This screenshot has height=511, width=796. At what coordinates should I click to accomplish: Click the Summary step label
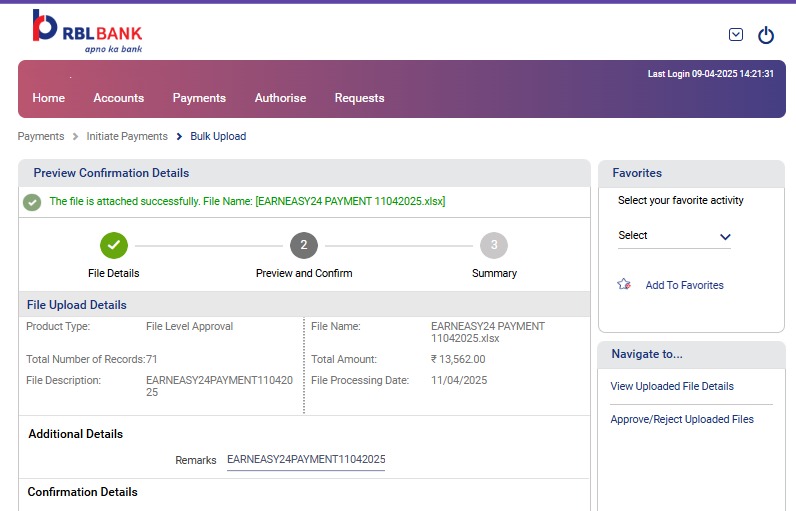pyautogui.click(x=494, y=273)
